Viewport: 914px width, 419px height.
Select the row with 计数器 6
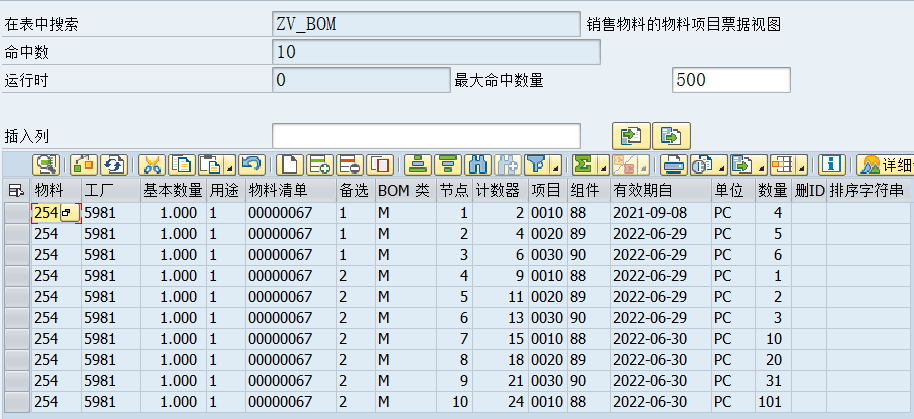tap(17, 255)
